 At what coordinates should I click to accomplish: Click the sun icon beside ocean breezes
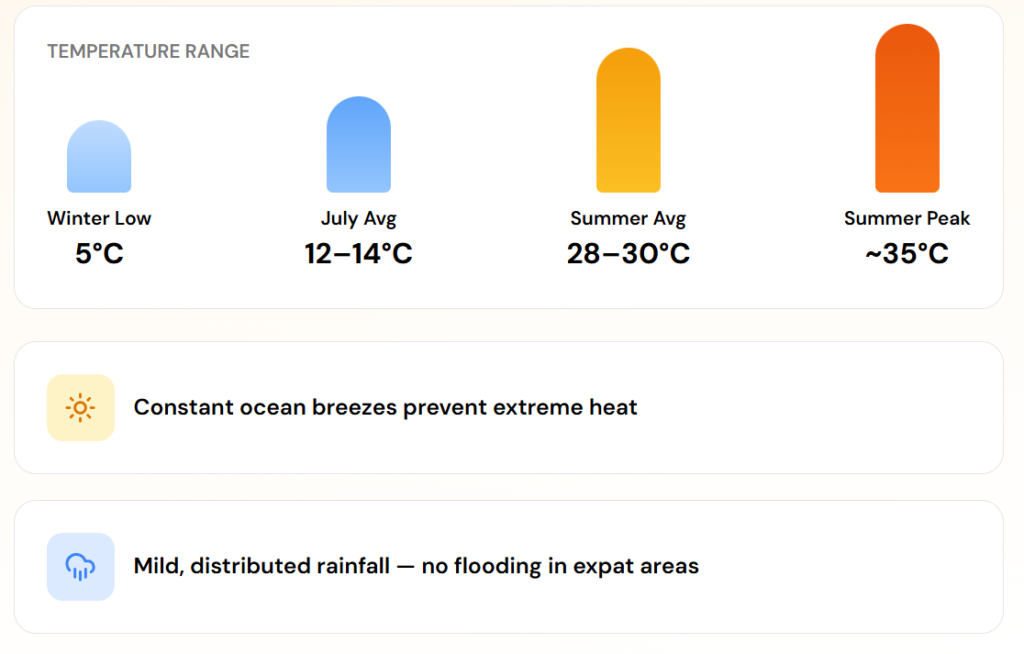pos(80,408)
